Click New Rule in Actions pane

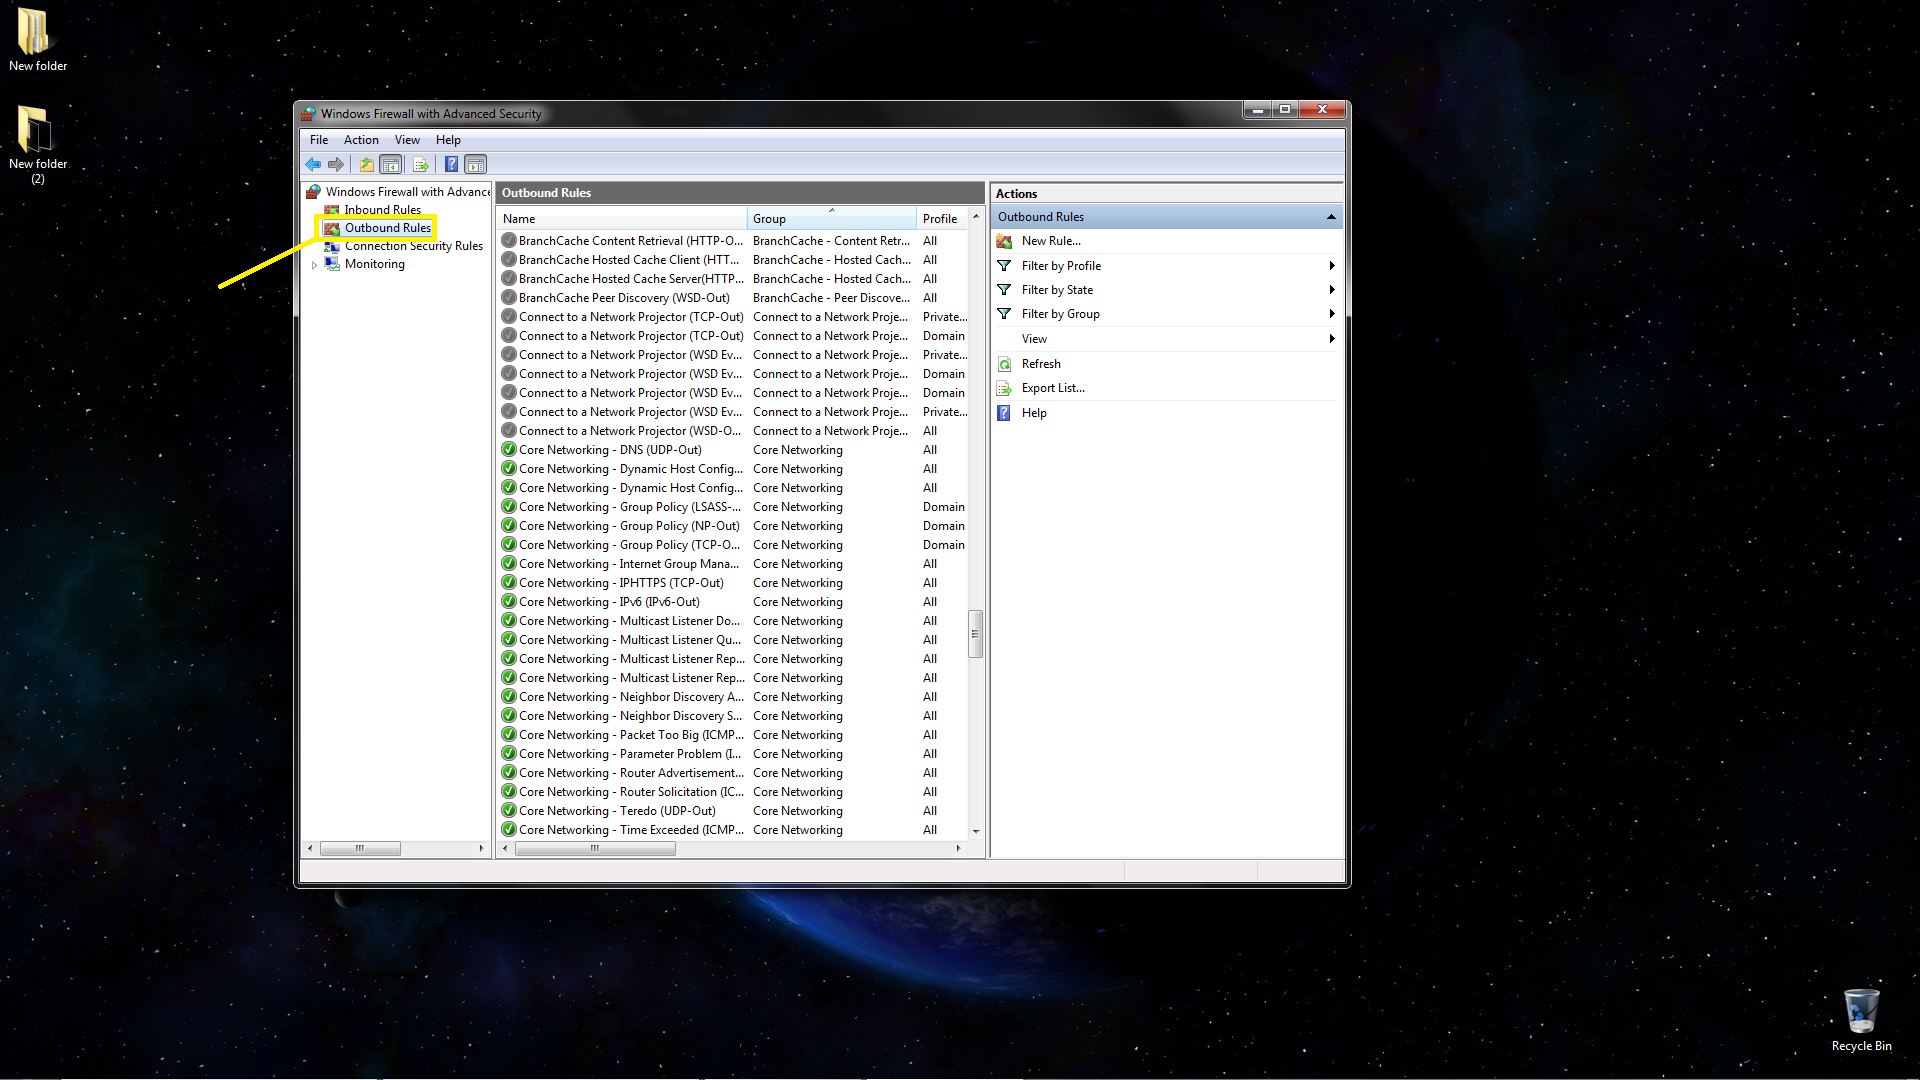(x=1050, y=241)
